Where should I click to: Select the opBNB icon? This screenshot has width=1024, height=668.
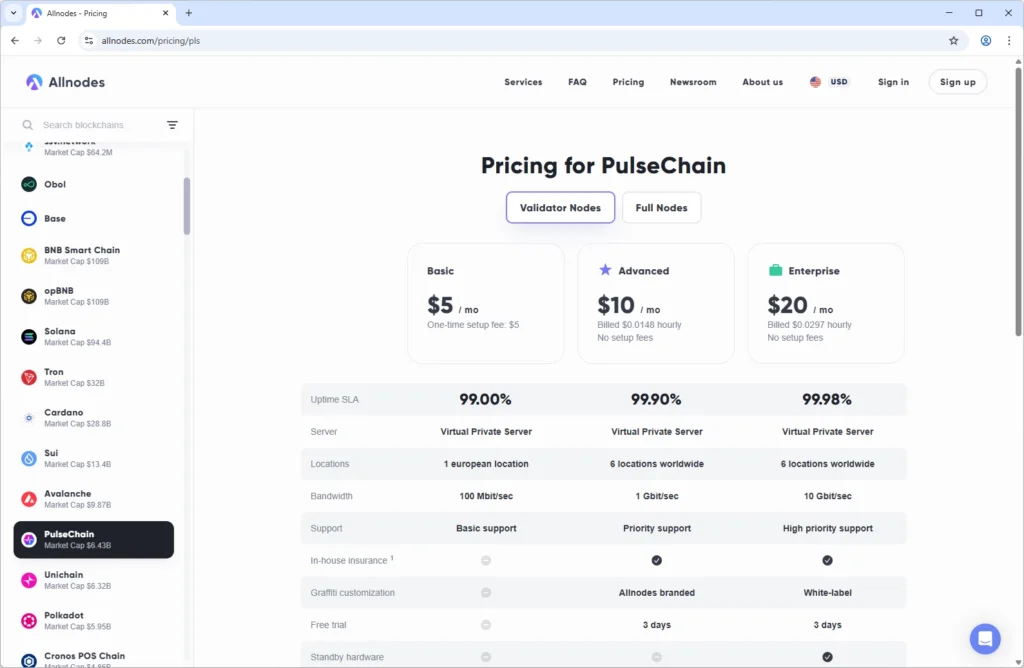click(x=29, y=296)
